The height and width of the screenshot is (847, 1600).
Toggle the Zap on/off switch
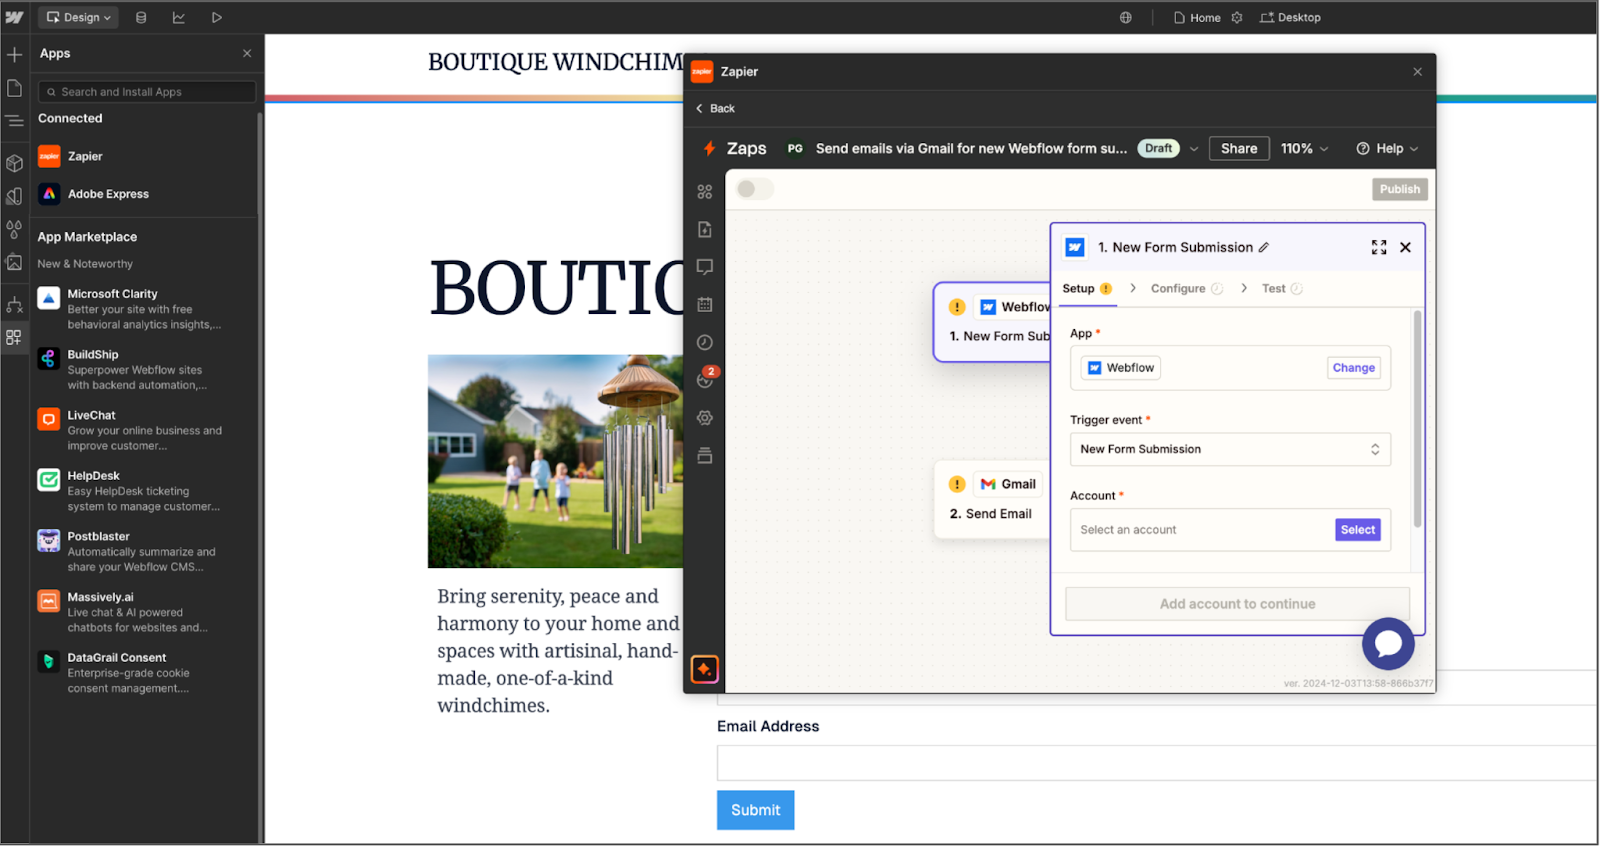(x=755, y=189)
